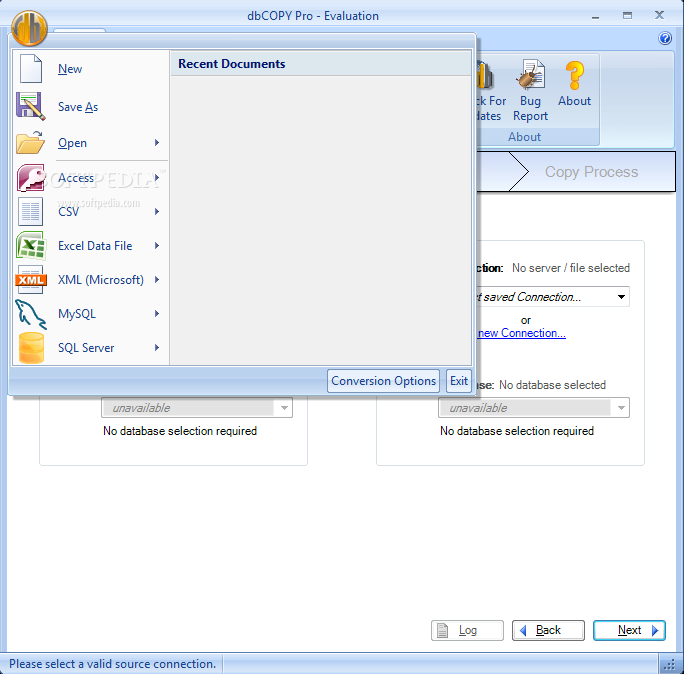684x674 pixels.
Task: Click the SQL Server yellow cylinder icon
Action: click(x=31, y=348)
